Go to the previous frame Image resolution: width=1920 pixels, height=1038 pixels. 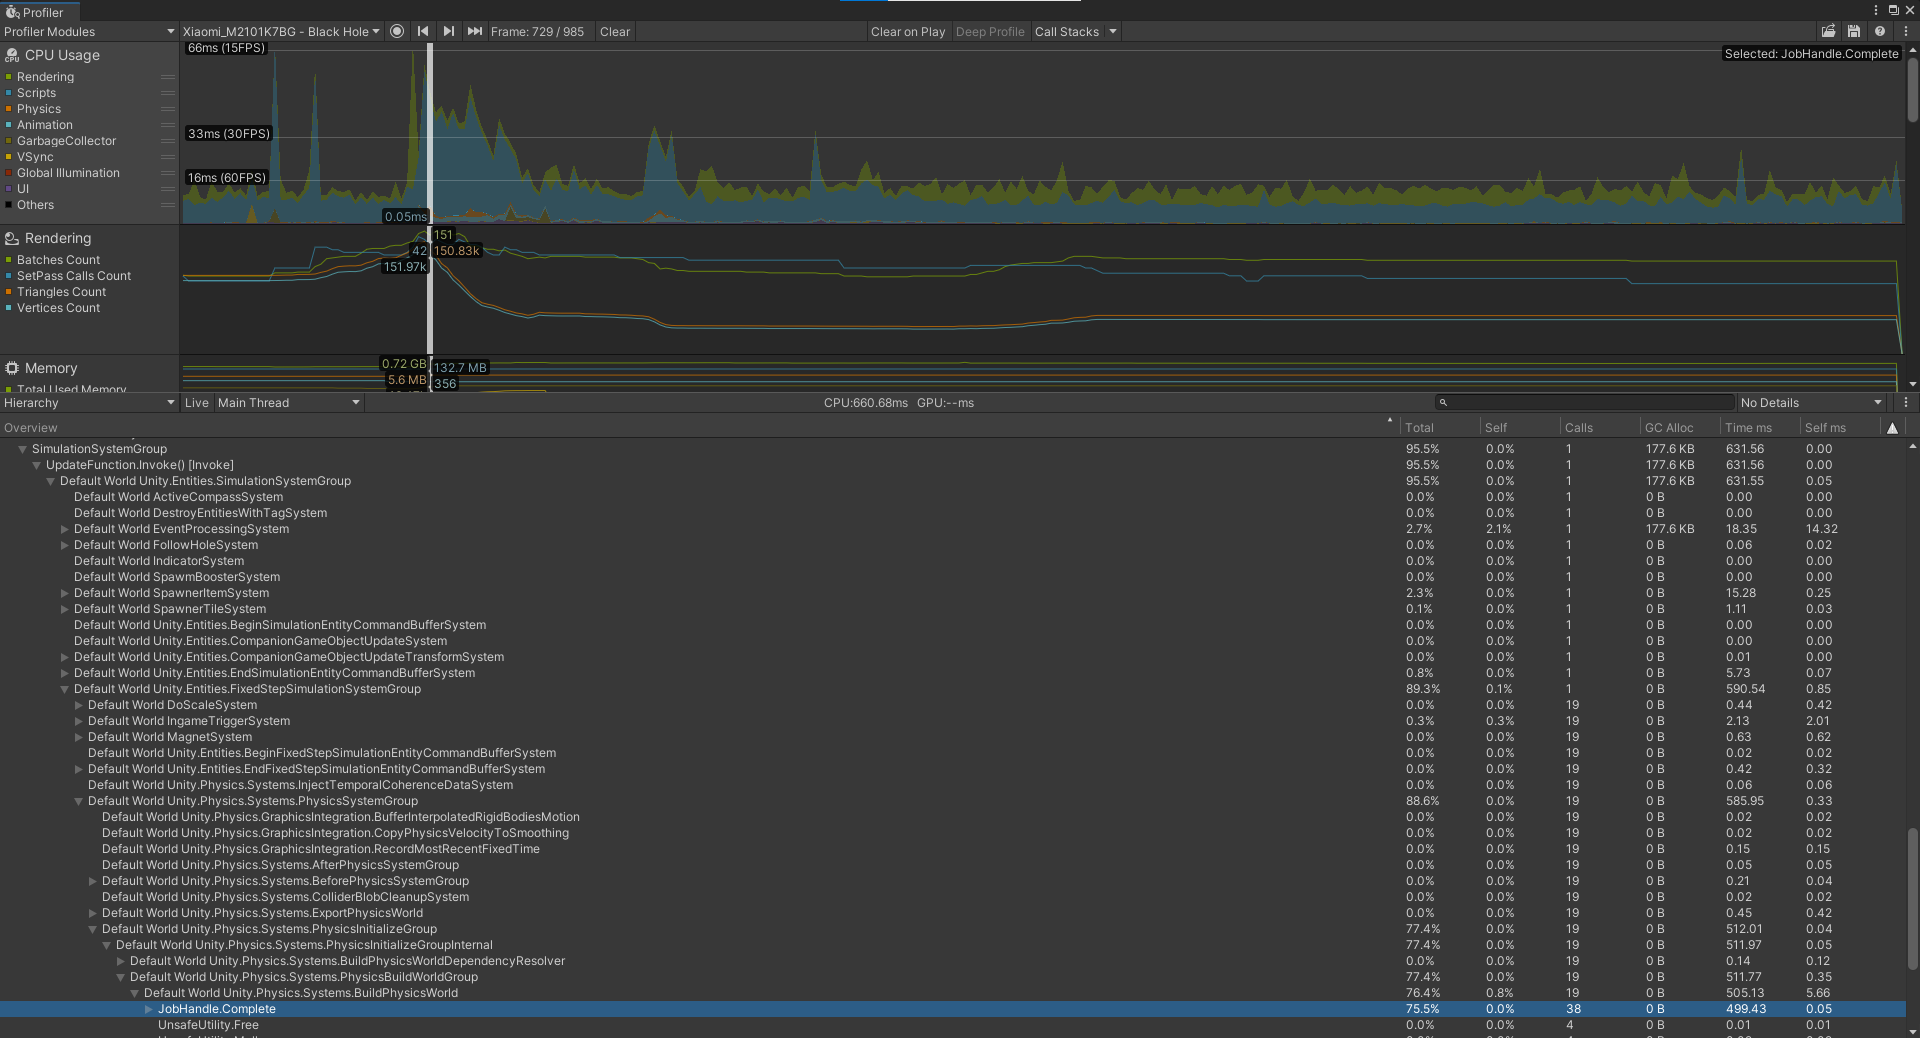click(x=423, y=32)
